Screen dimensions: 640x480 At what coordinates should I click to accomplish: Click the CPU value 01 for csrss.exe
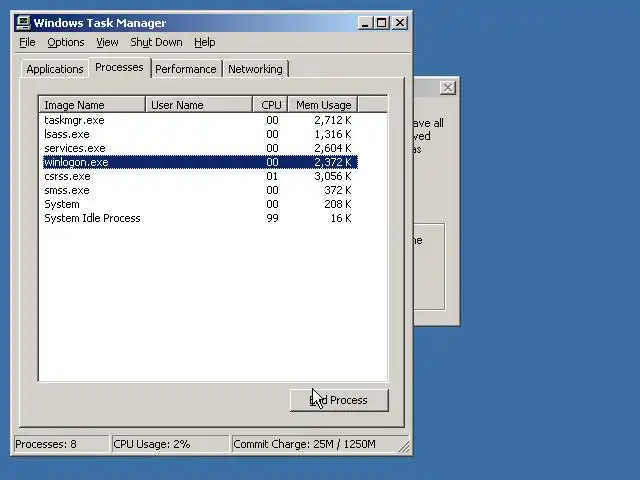pos(272,176)
